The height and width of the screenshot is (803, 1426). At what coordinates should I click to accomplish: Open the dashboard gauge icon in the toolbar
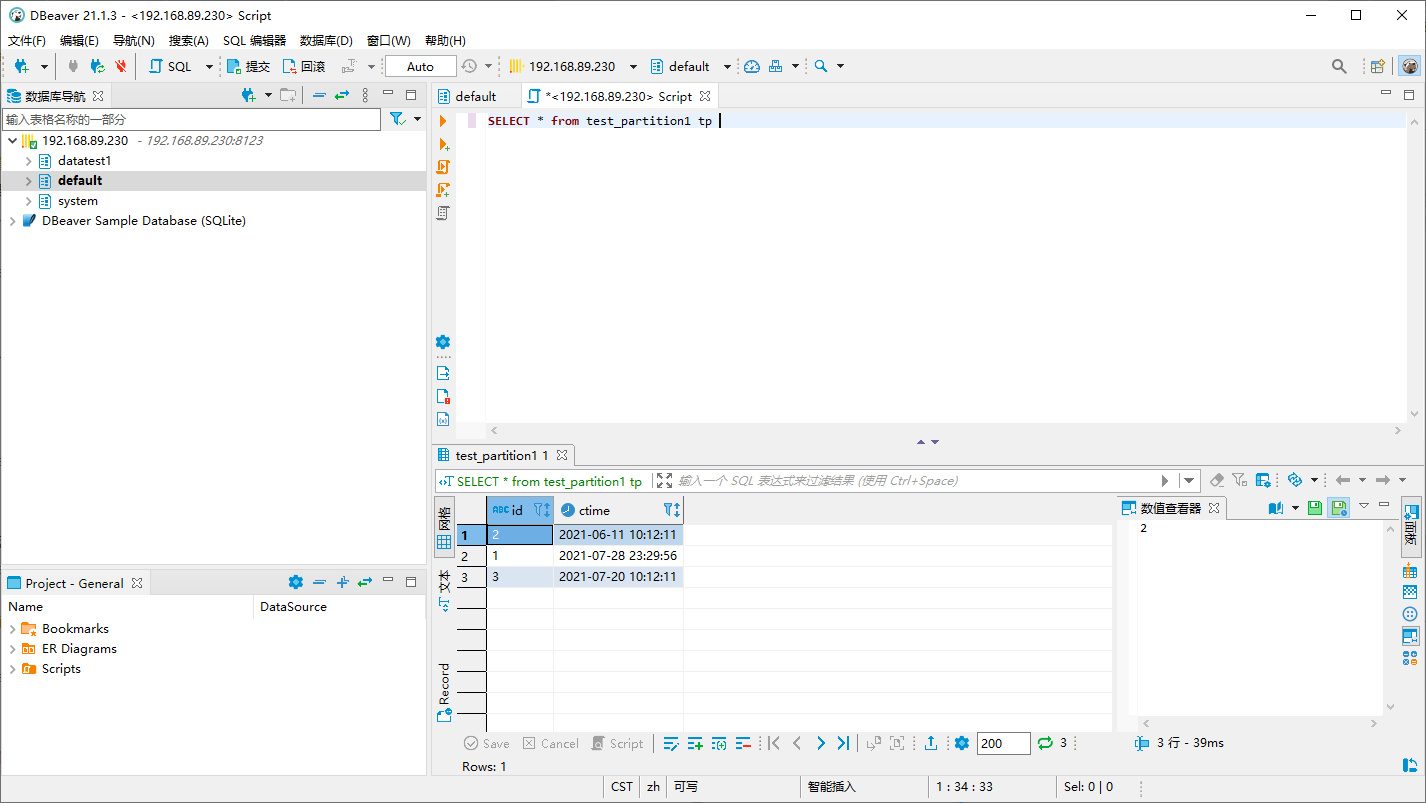752,66
